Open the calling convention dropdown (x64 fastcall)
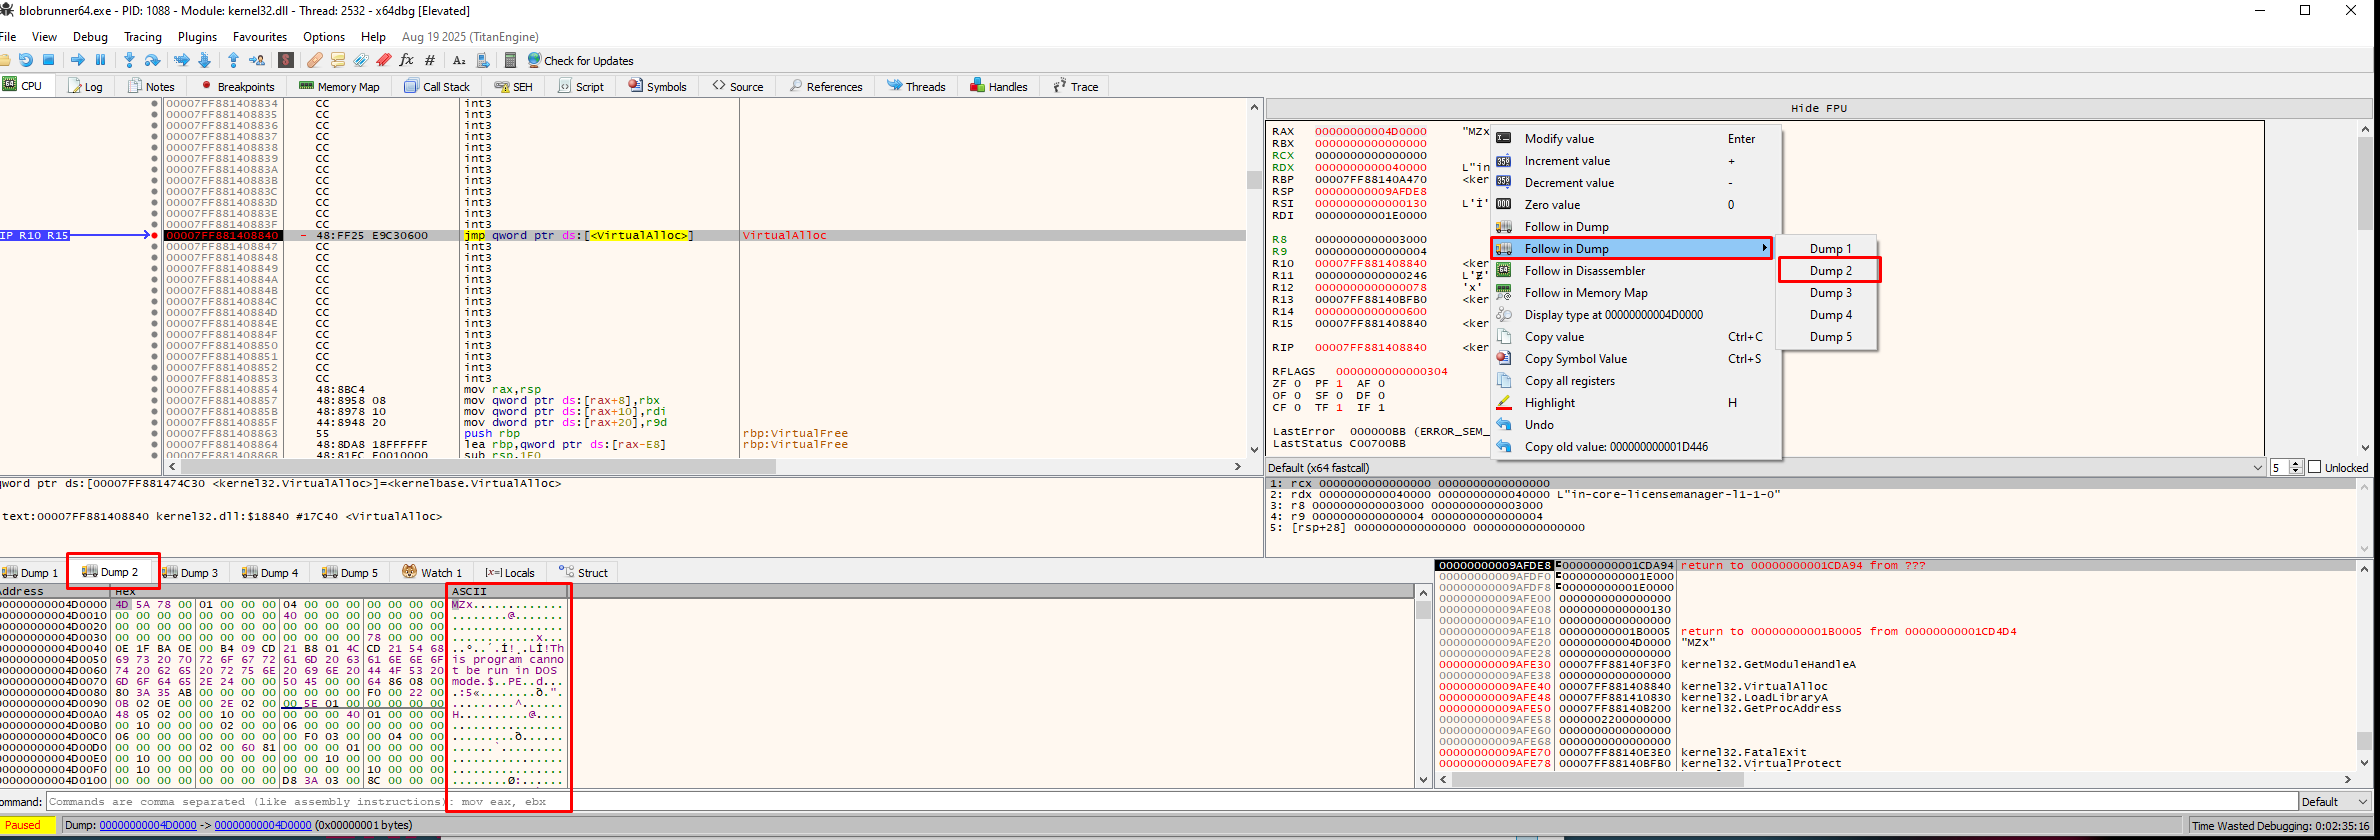 point(1765,467)
